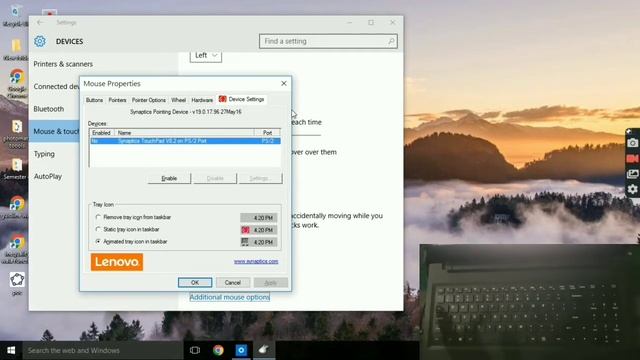Close the Mouse Properties dialog

click(x=284, y=83)
